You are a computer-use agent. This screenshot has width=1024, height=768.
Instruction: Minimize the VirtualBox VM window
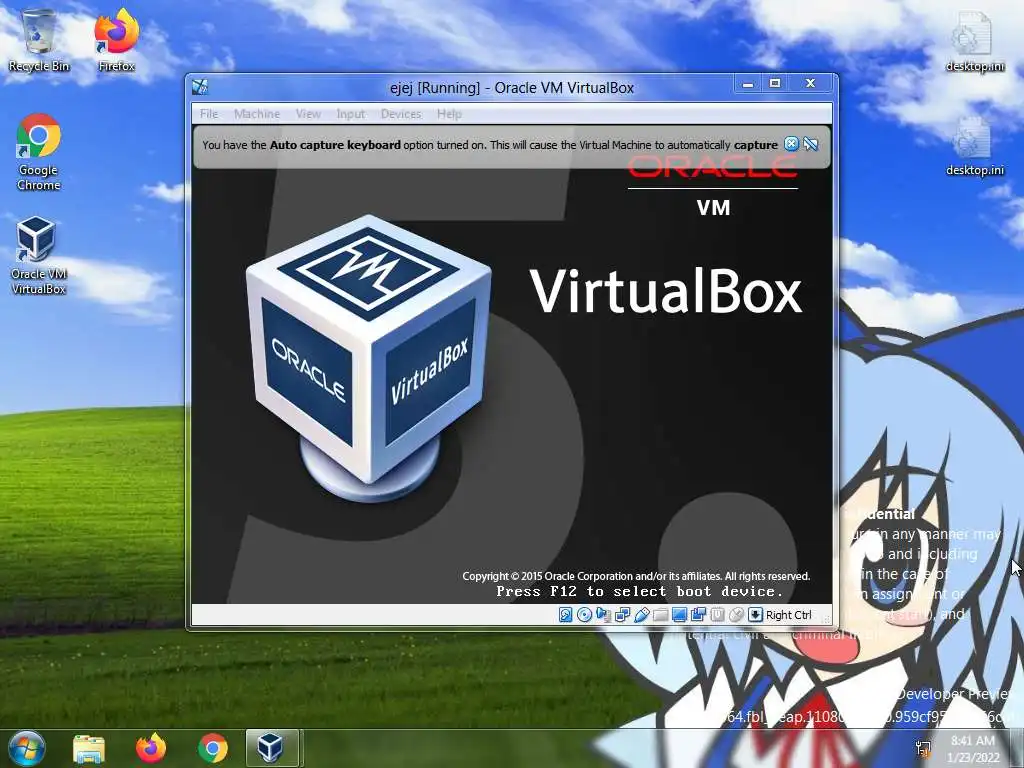[748, 84]
